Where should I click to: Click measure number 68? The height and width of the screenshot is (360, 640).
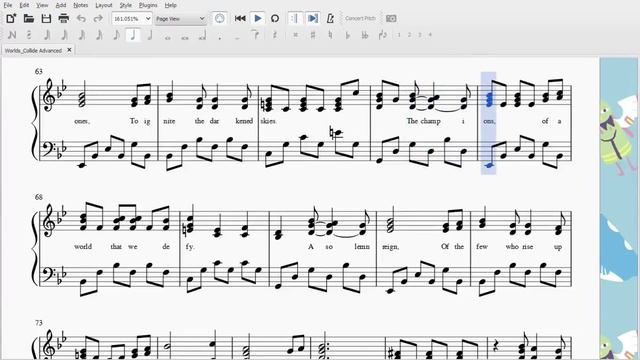tap(39, 197)
